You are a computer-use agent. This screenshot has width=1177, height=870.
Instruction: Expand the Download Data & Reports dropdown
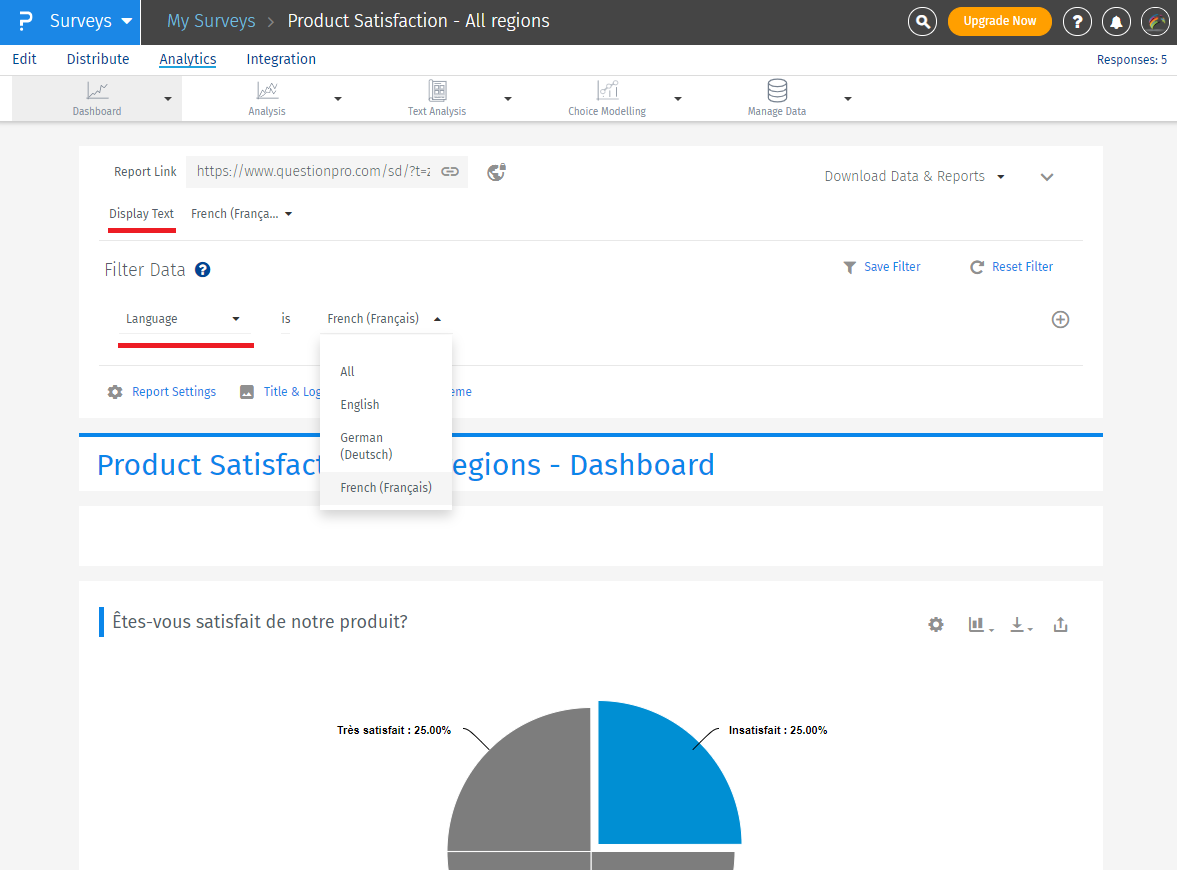pyautogui.click(x=914, y=177)
